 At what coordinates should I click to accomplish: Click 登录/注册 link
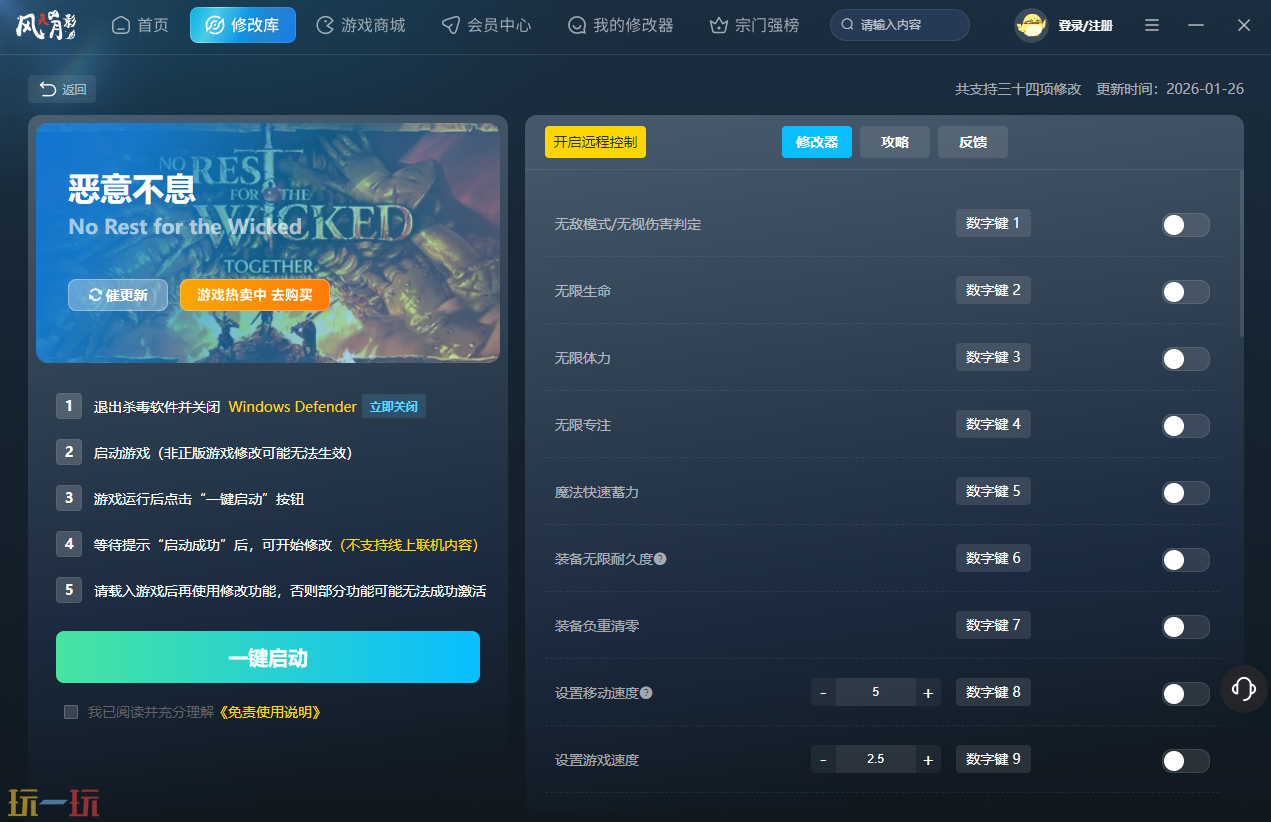[1085, 26]
